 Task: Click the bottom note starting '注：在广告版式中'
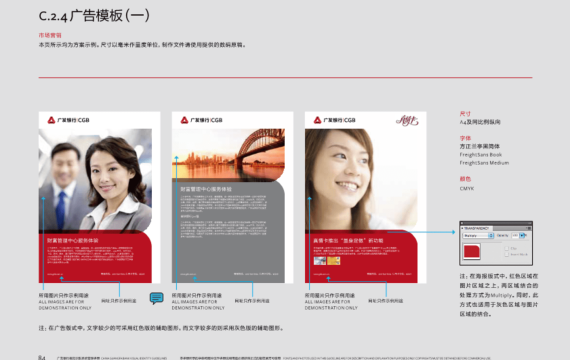click(161, 328)
